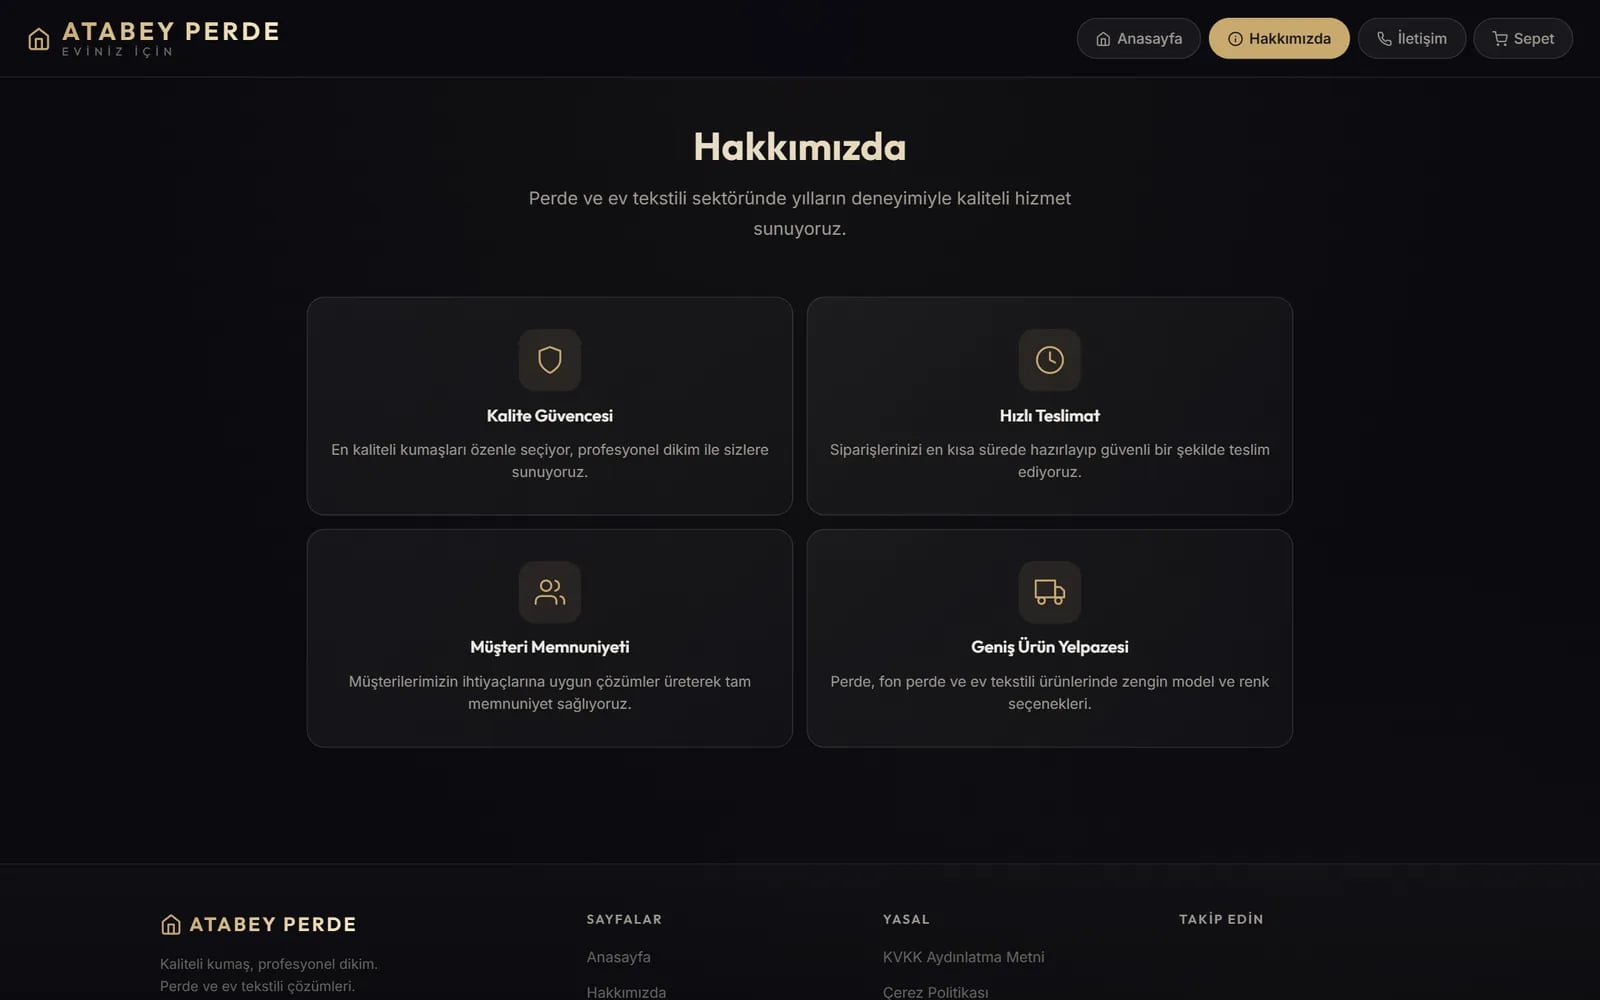Open the footer Hakkımızda link

pos(626,992)
